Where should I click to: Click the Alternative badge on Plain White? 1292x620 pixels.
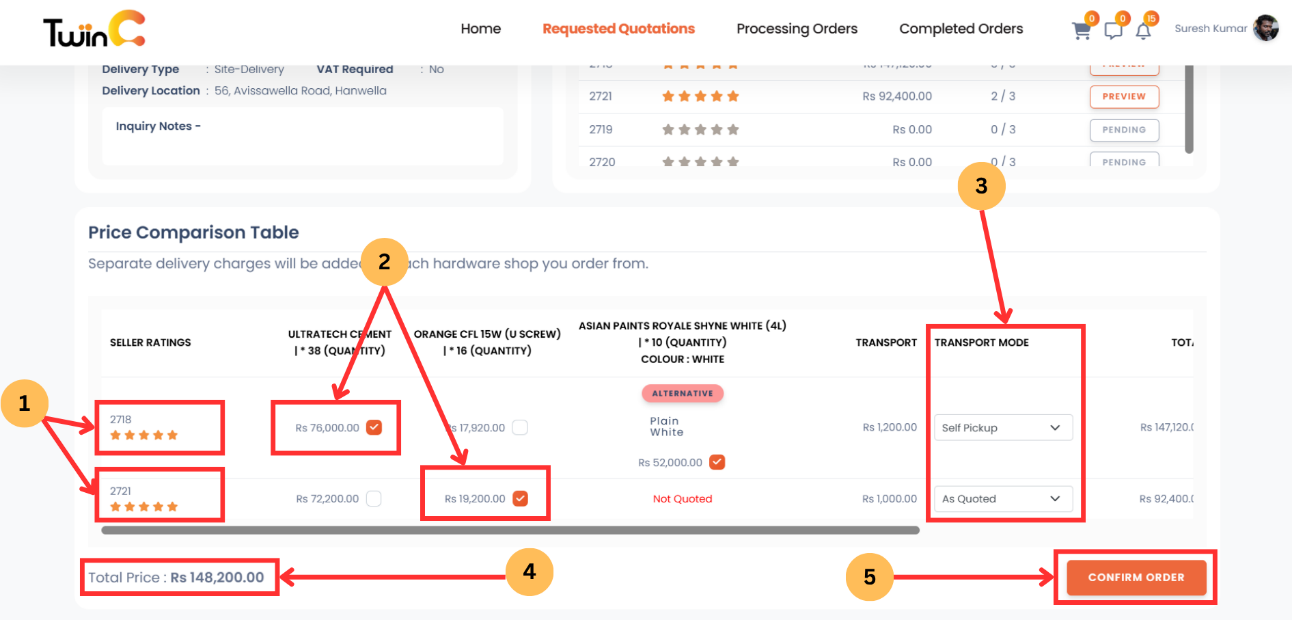click(683, 393)
